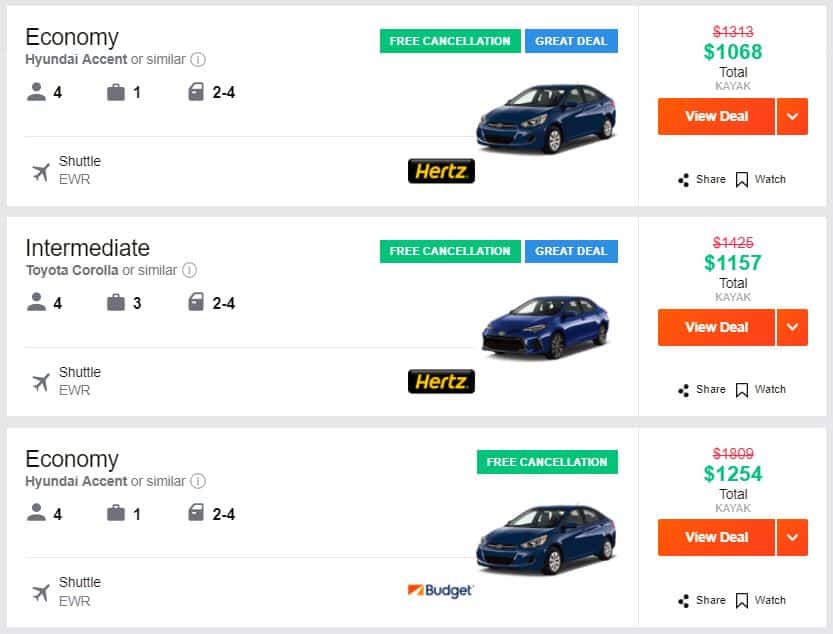Expand dropdown arrow next to $1068 View Deal

792,116
